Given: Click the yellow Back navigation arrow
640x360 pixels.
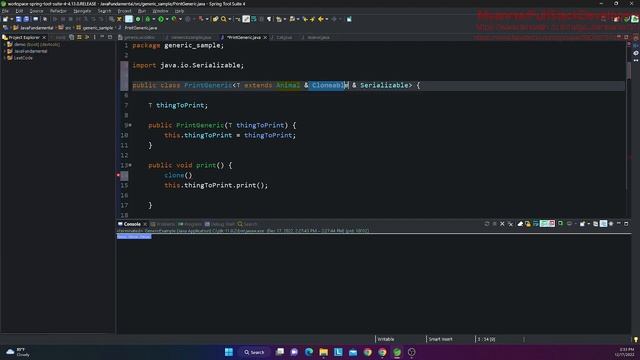Looking at the screenshot, I should [321, 19].
